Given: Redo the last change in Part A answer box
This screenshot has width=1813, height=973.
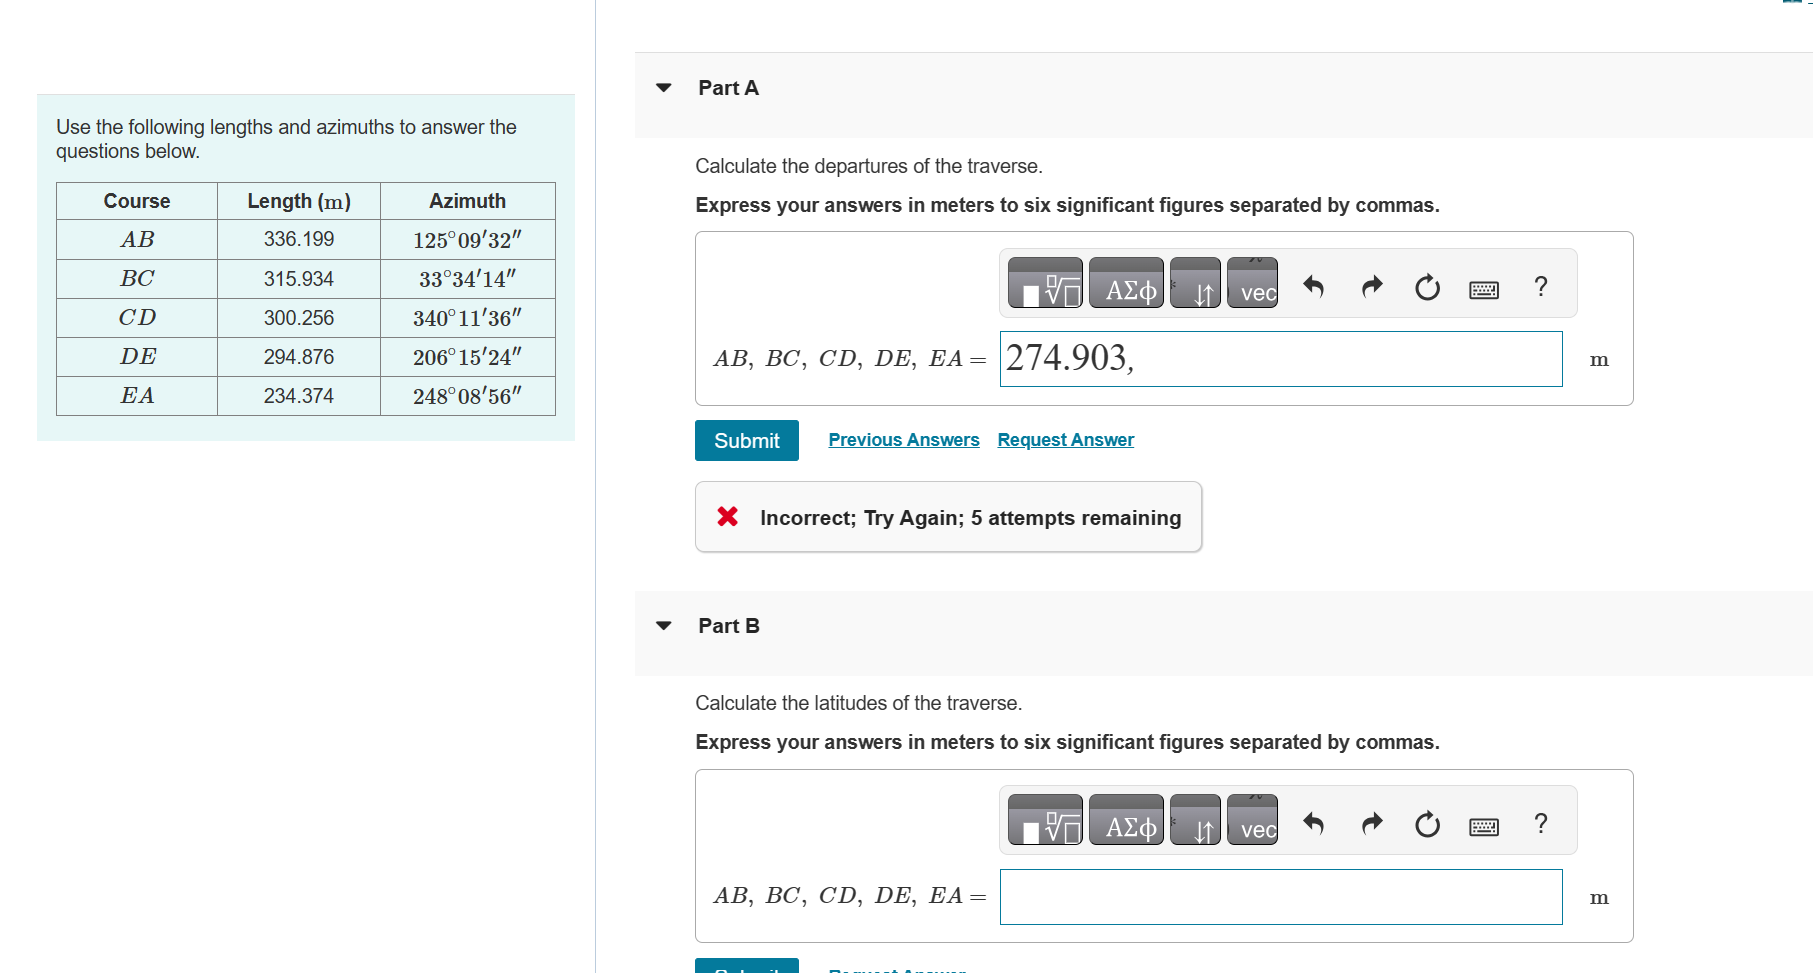Looking at the screenshot, I should [x=1371, y=286].
